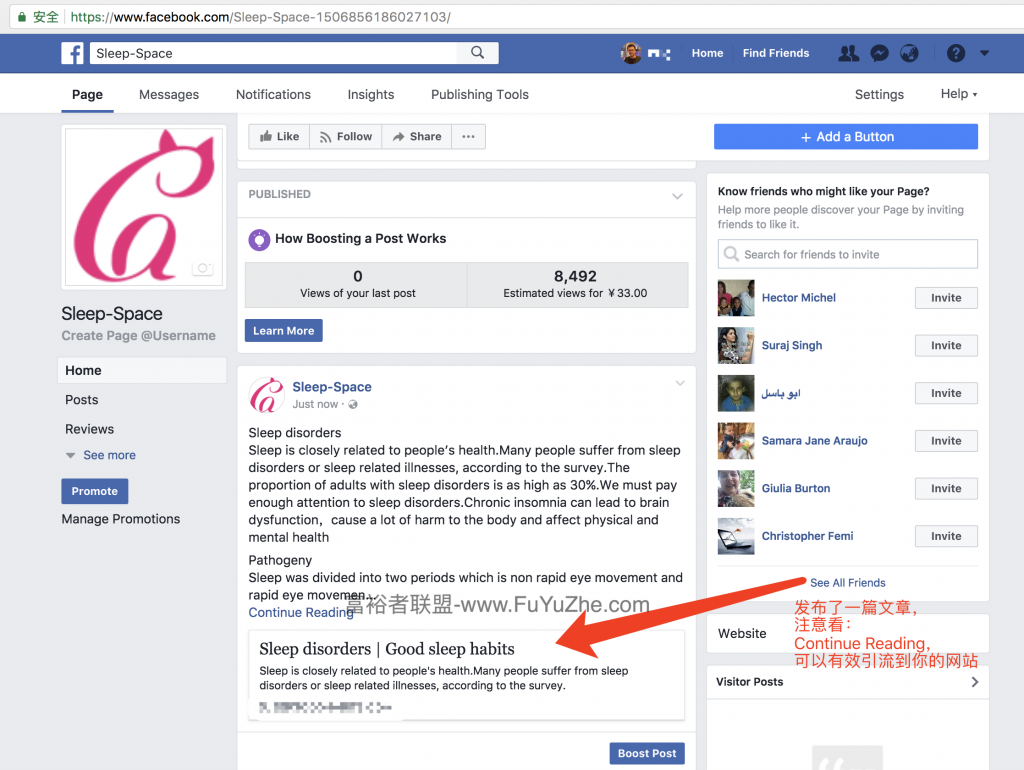Invite Hector Michel
The width and height of the screenshot is (1024, 770).
pos(946,298)
